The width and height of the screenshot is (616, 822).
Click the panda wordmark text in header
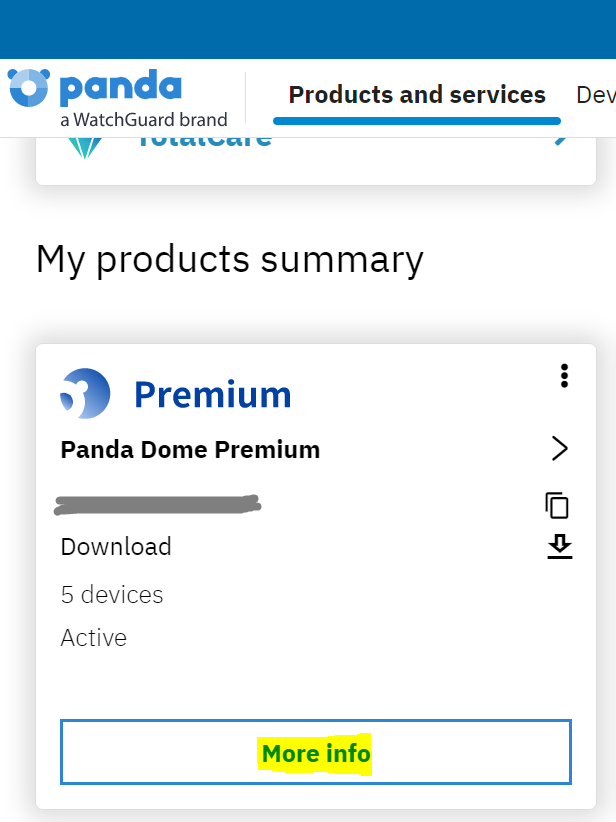pos(121,88)
